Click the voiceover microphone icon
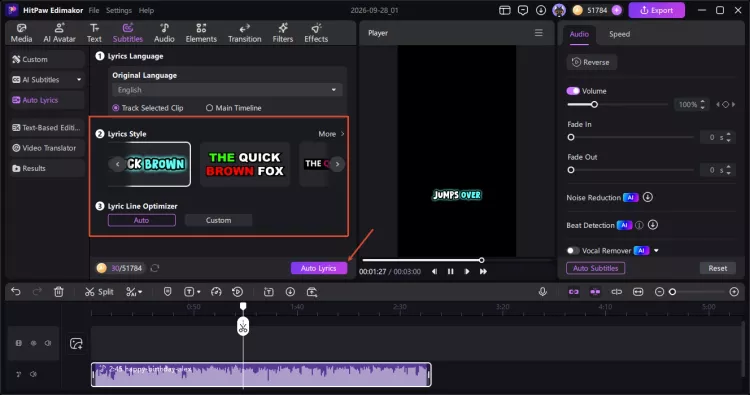 coord(542,292)
